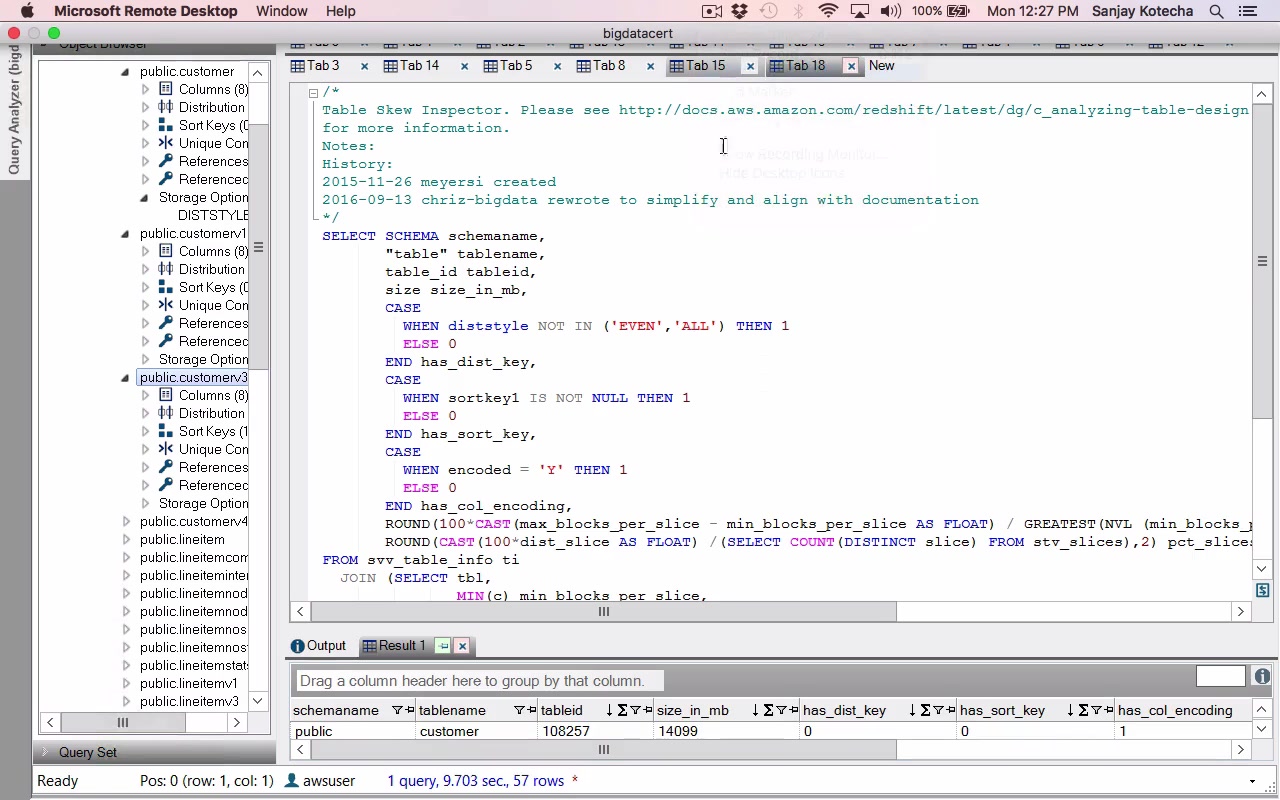Click the sort arrow on tableid column
Image resolution: width=1280 pixels, height=800 pixels.
[608, 710]
